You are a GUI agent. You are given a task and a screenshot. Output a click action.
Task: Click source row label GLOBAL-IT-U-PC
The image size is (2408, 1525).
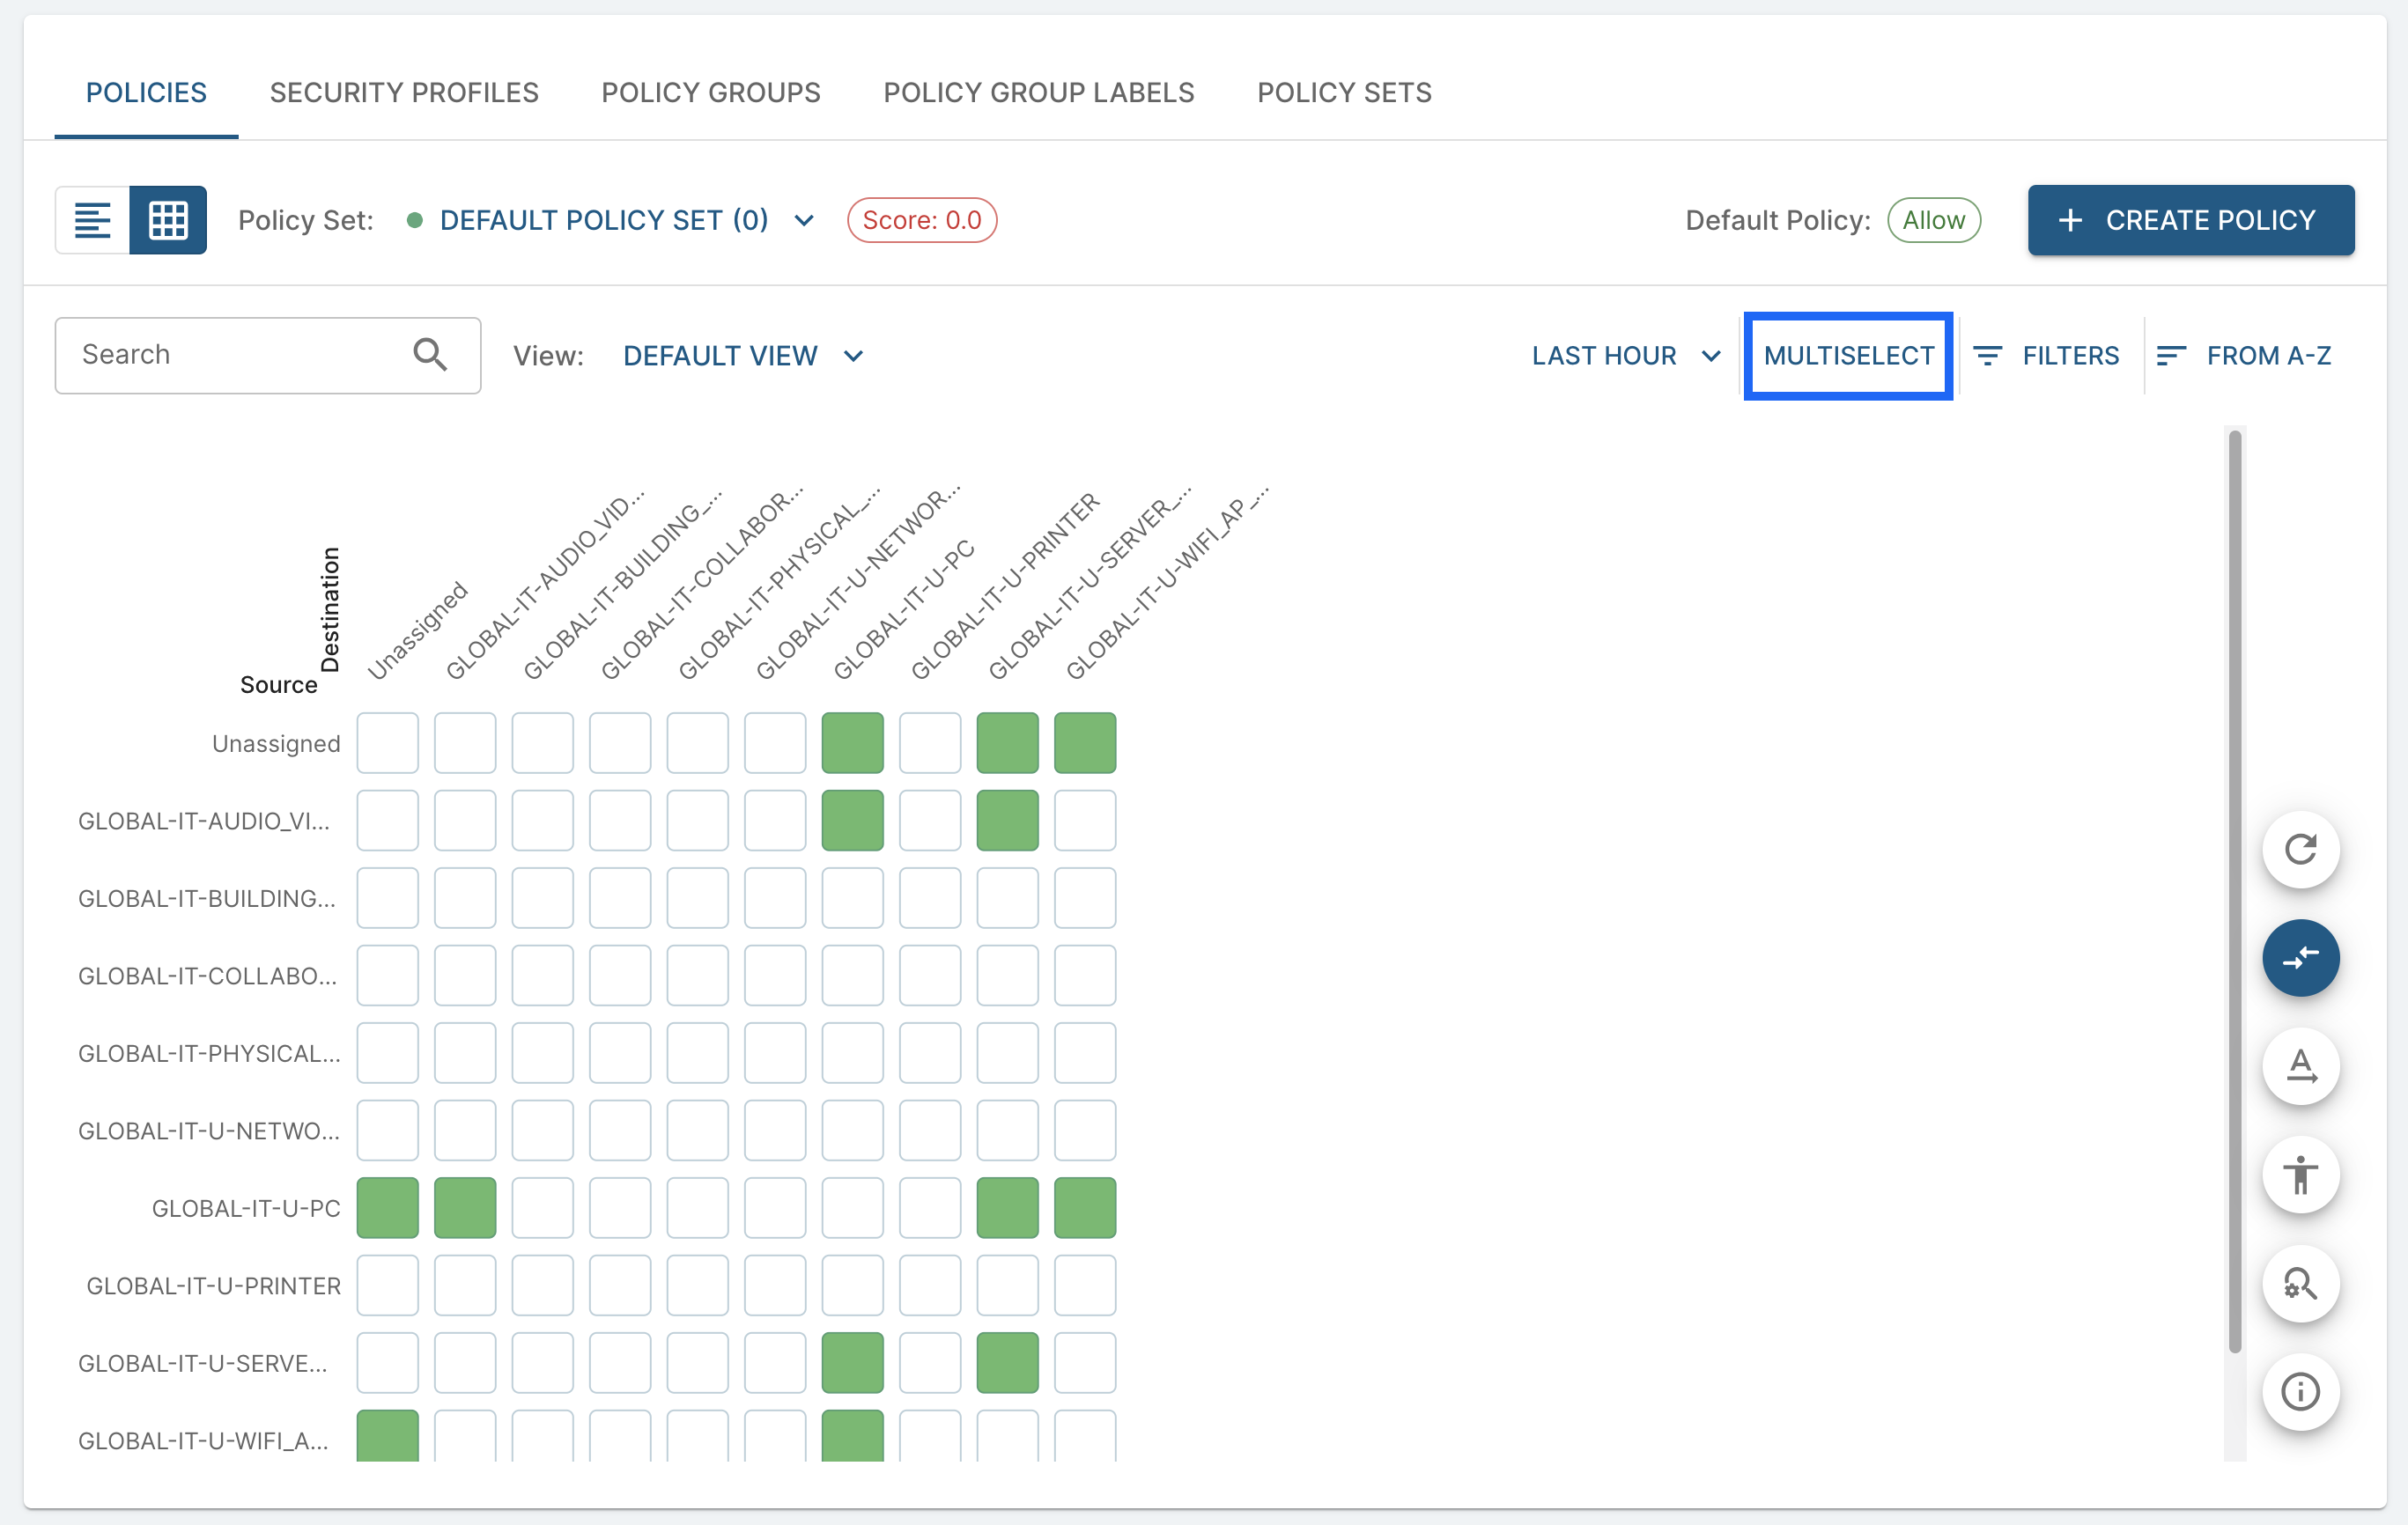[246, 1208]
